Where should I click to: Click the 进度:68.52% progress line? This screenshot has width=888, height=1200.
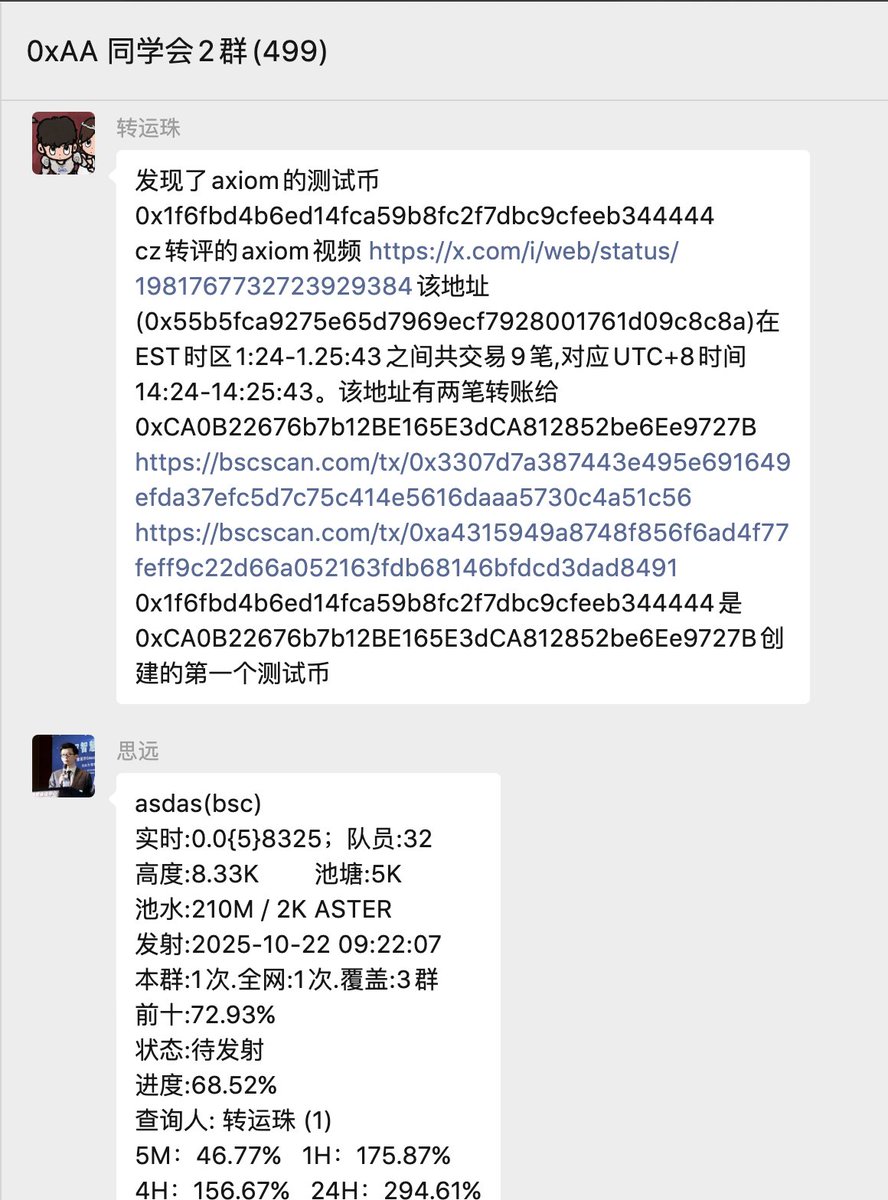click(206, 1085)
